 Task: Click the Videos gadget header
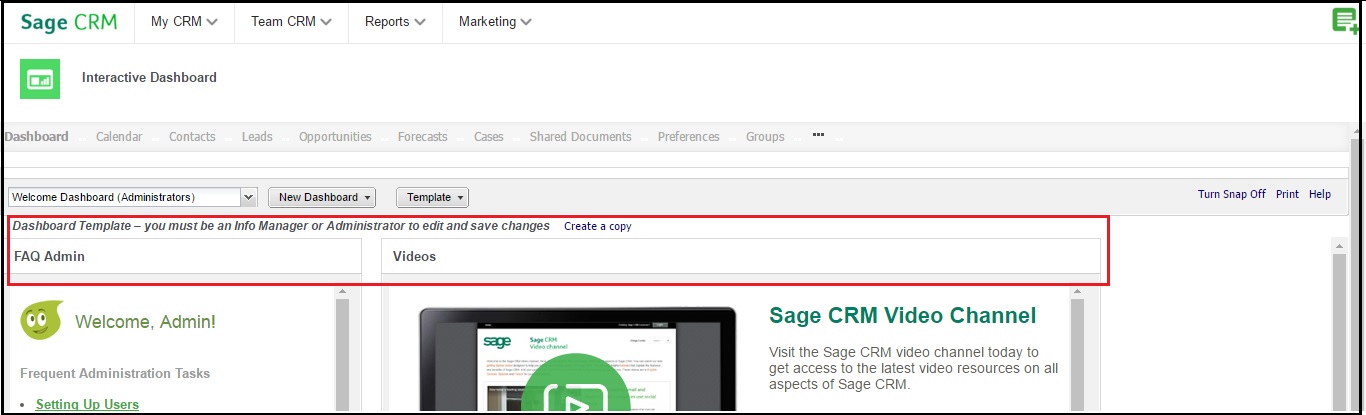pos(741,256)
